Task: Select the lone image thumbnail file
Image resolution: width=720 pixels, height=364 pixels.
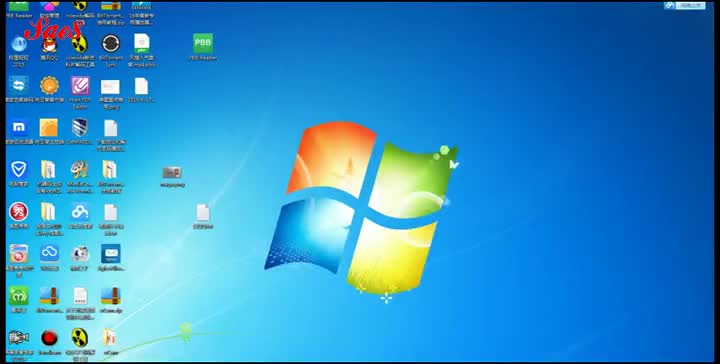Action: coord(172,173)
